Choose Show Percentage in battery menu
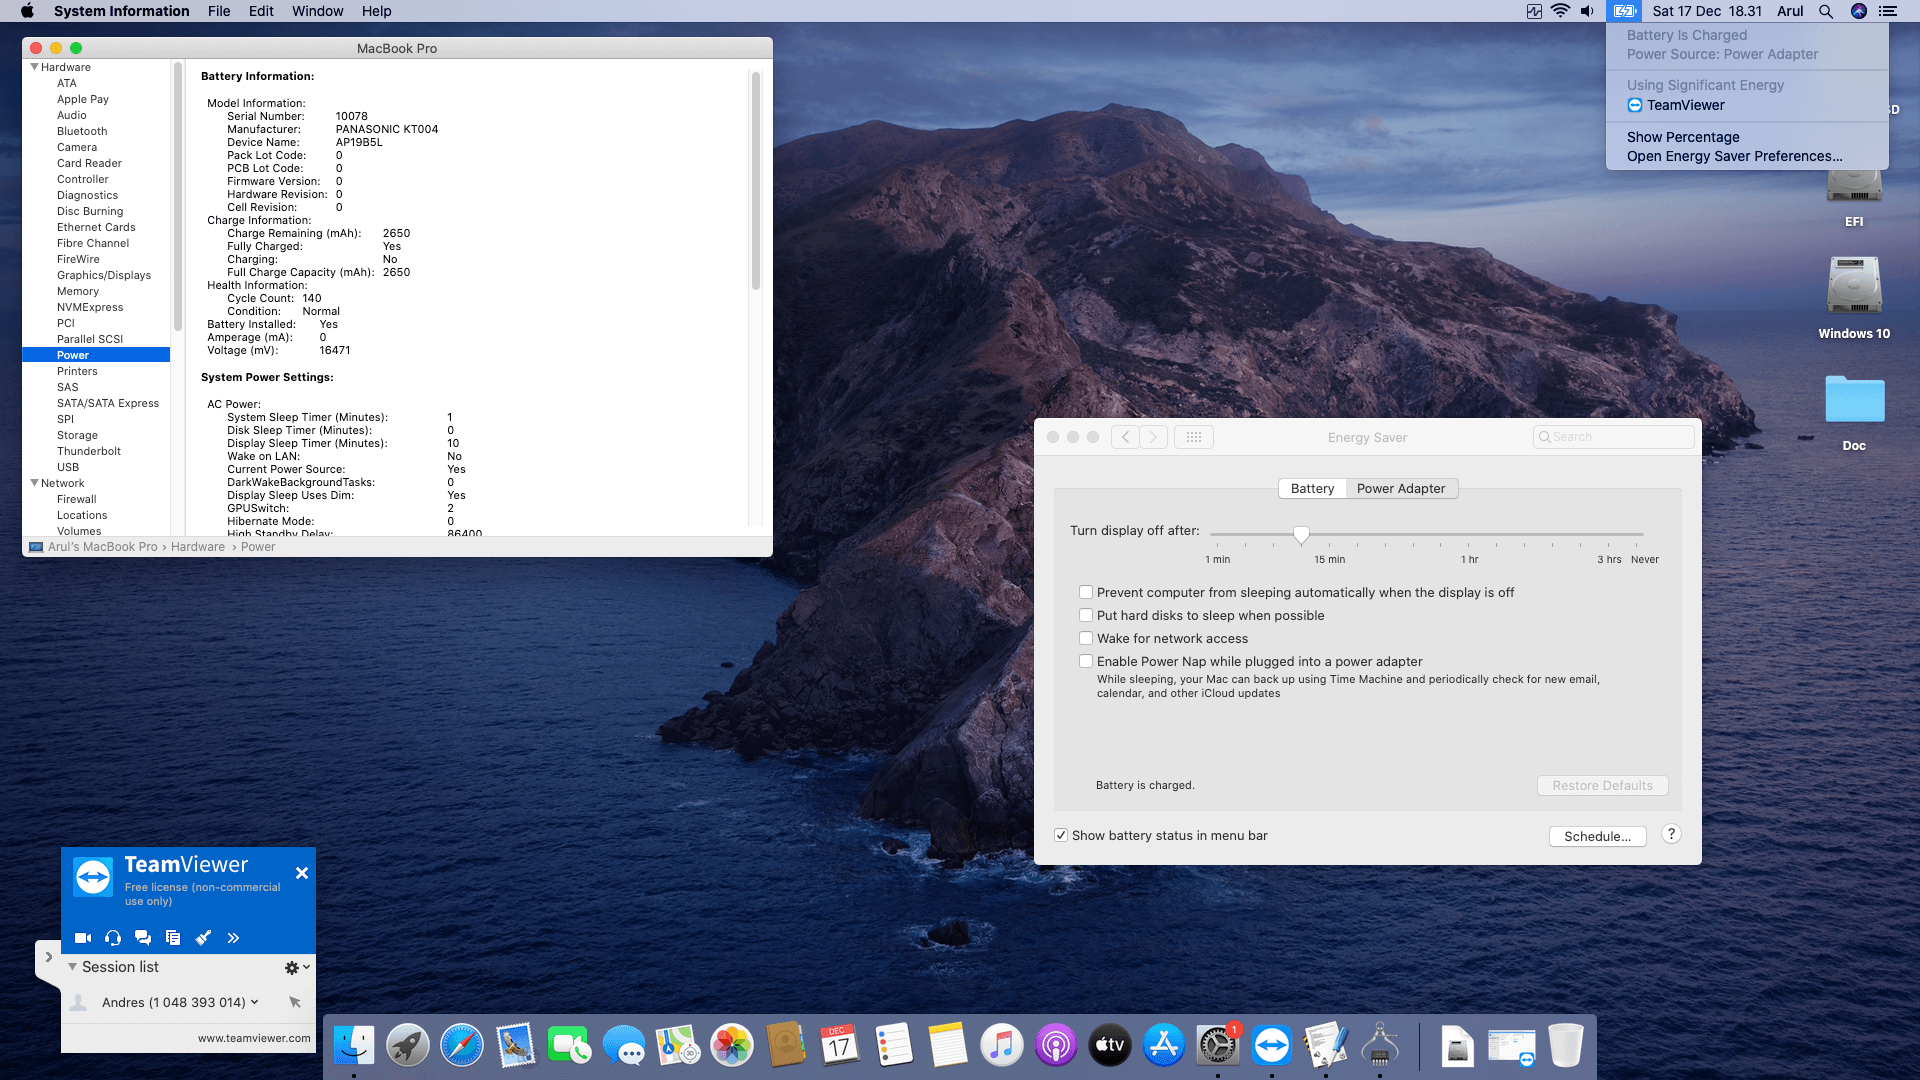This screenshot has height=1080, width=1920. pos(1682,137)
